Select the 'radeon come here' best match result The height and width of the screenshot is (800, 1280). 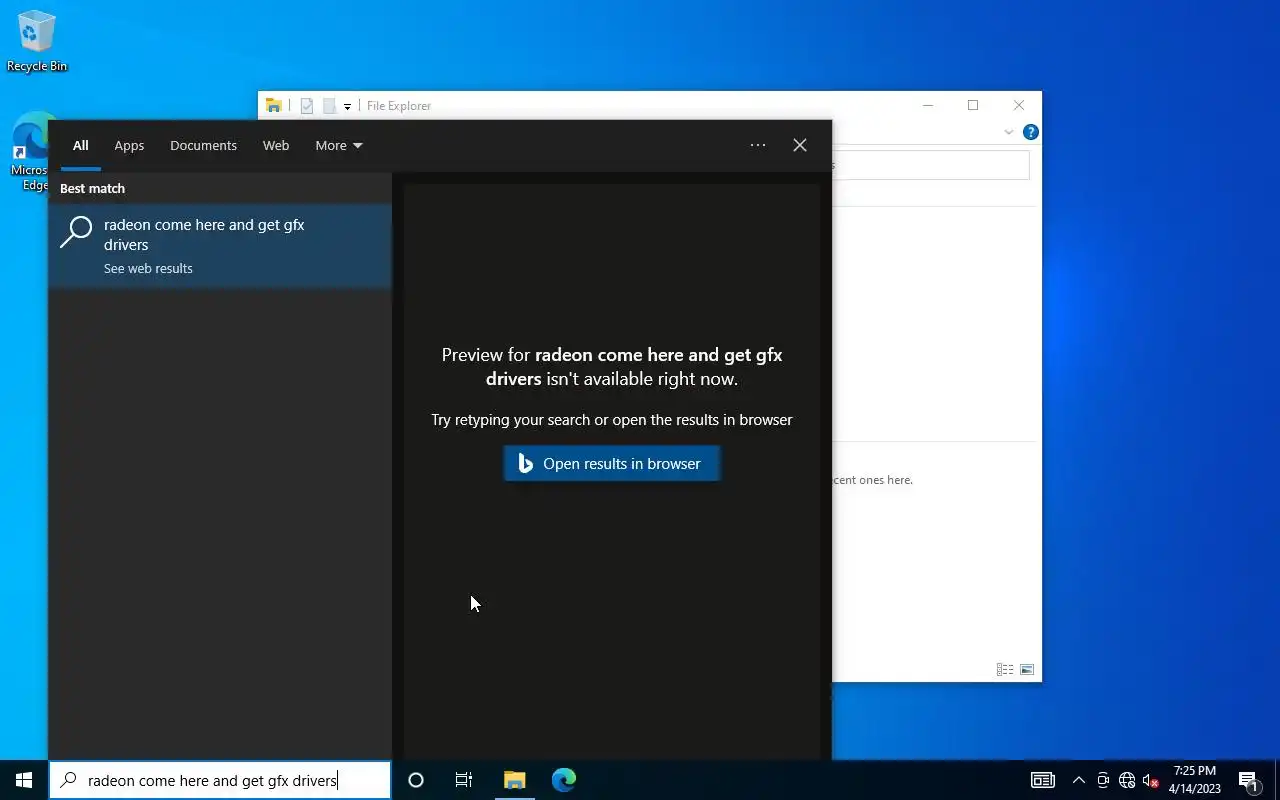220,246
